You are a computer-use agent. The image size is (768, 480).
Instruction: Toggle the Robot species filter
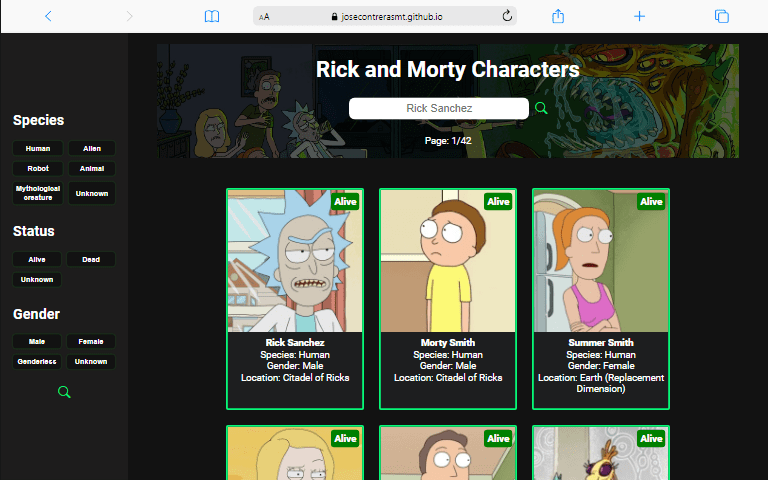pyautogui.click(x=38, y=168)
